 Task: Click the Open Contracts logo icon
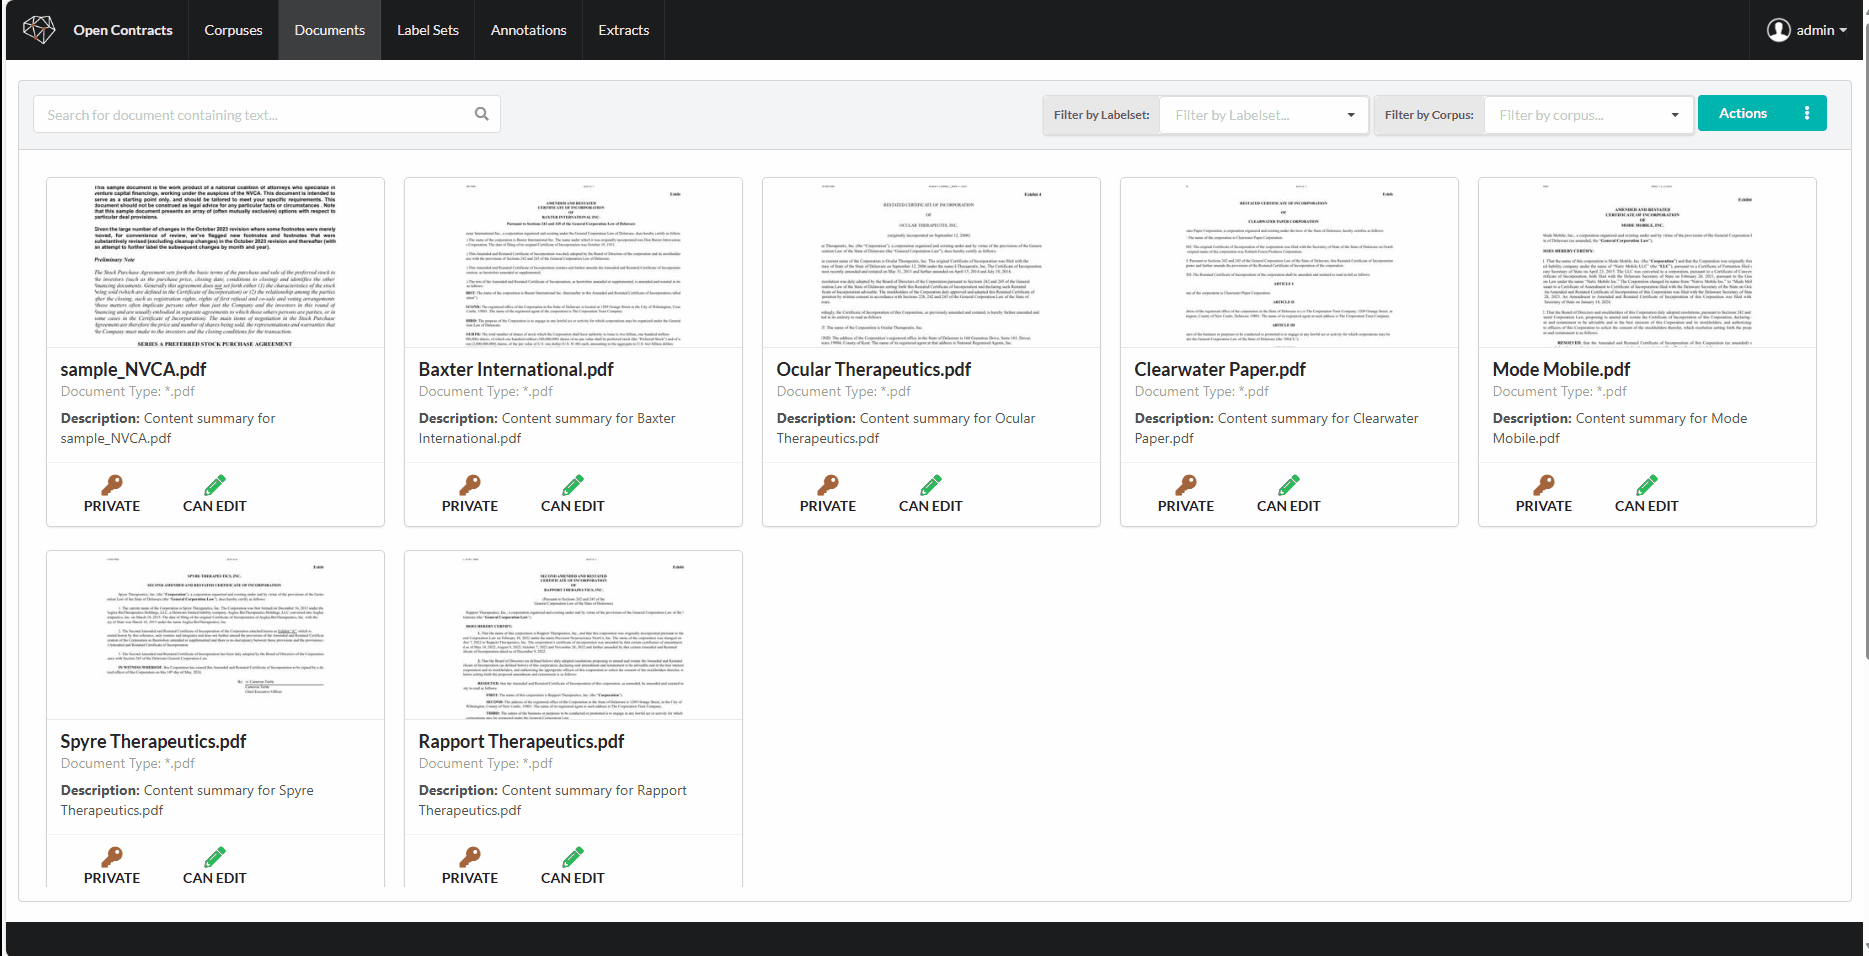coord(39,30)
